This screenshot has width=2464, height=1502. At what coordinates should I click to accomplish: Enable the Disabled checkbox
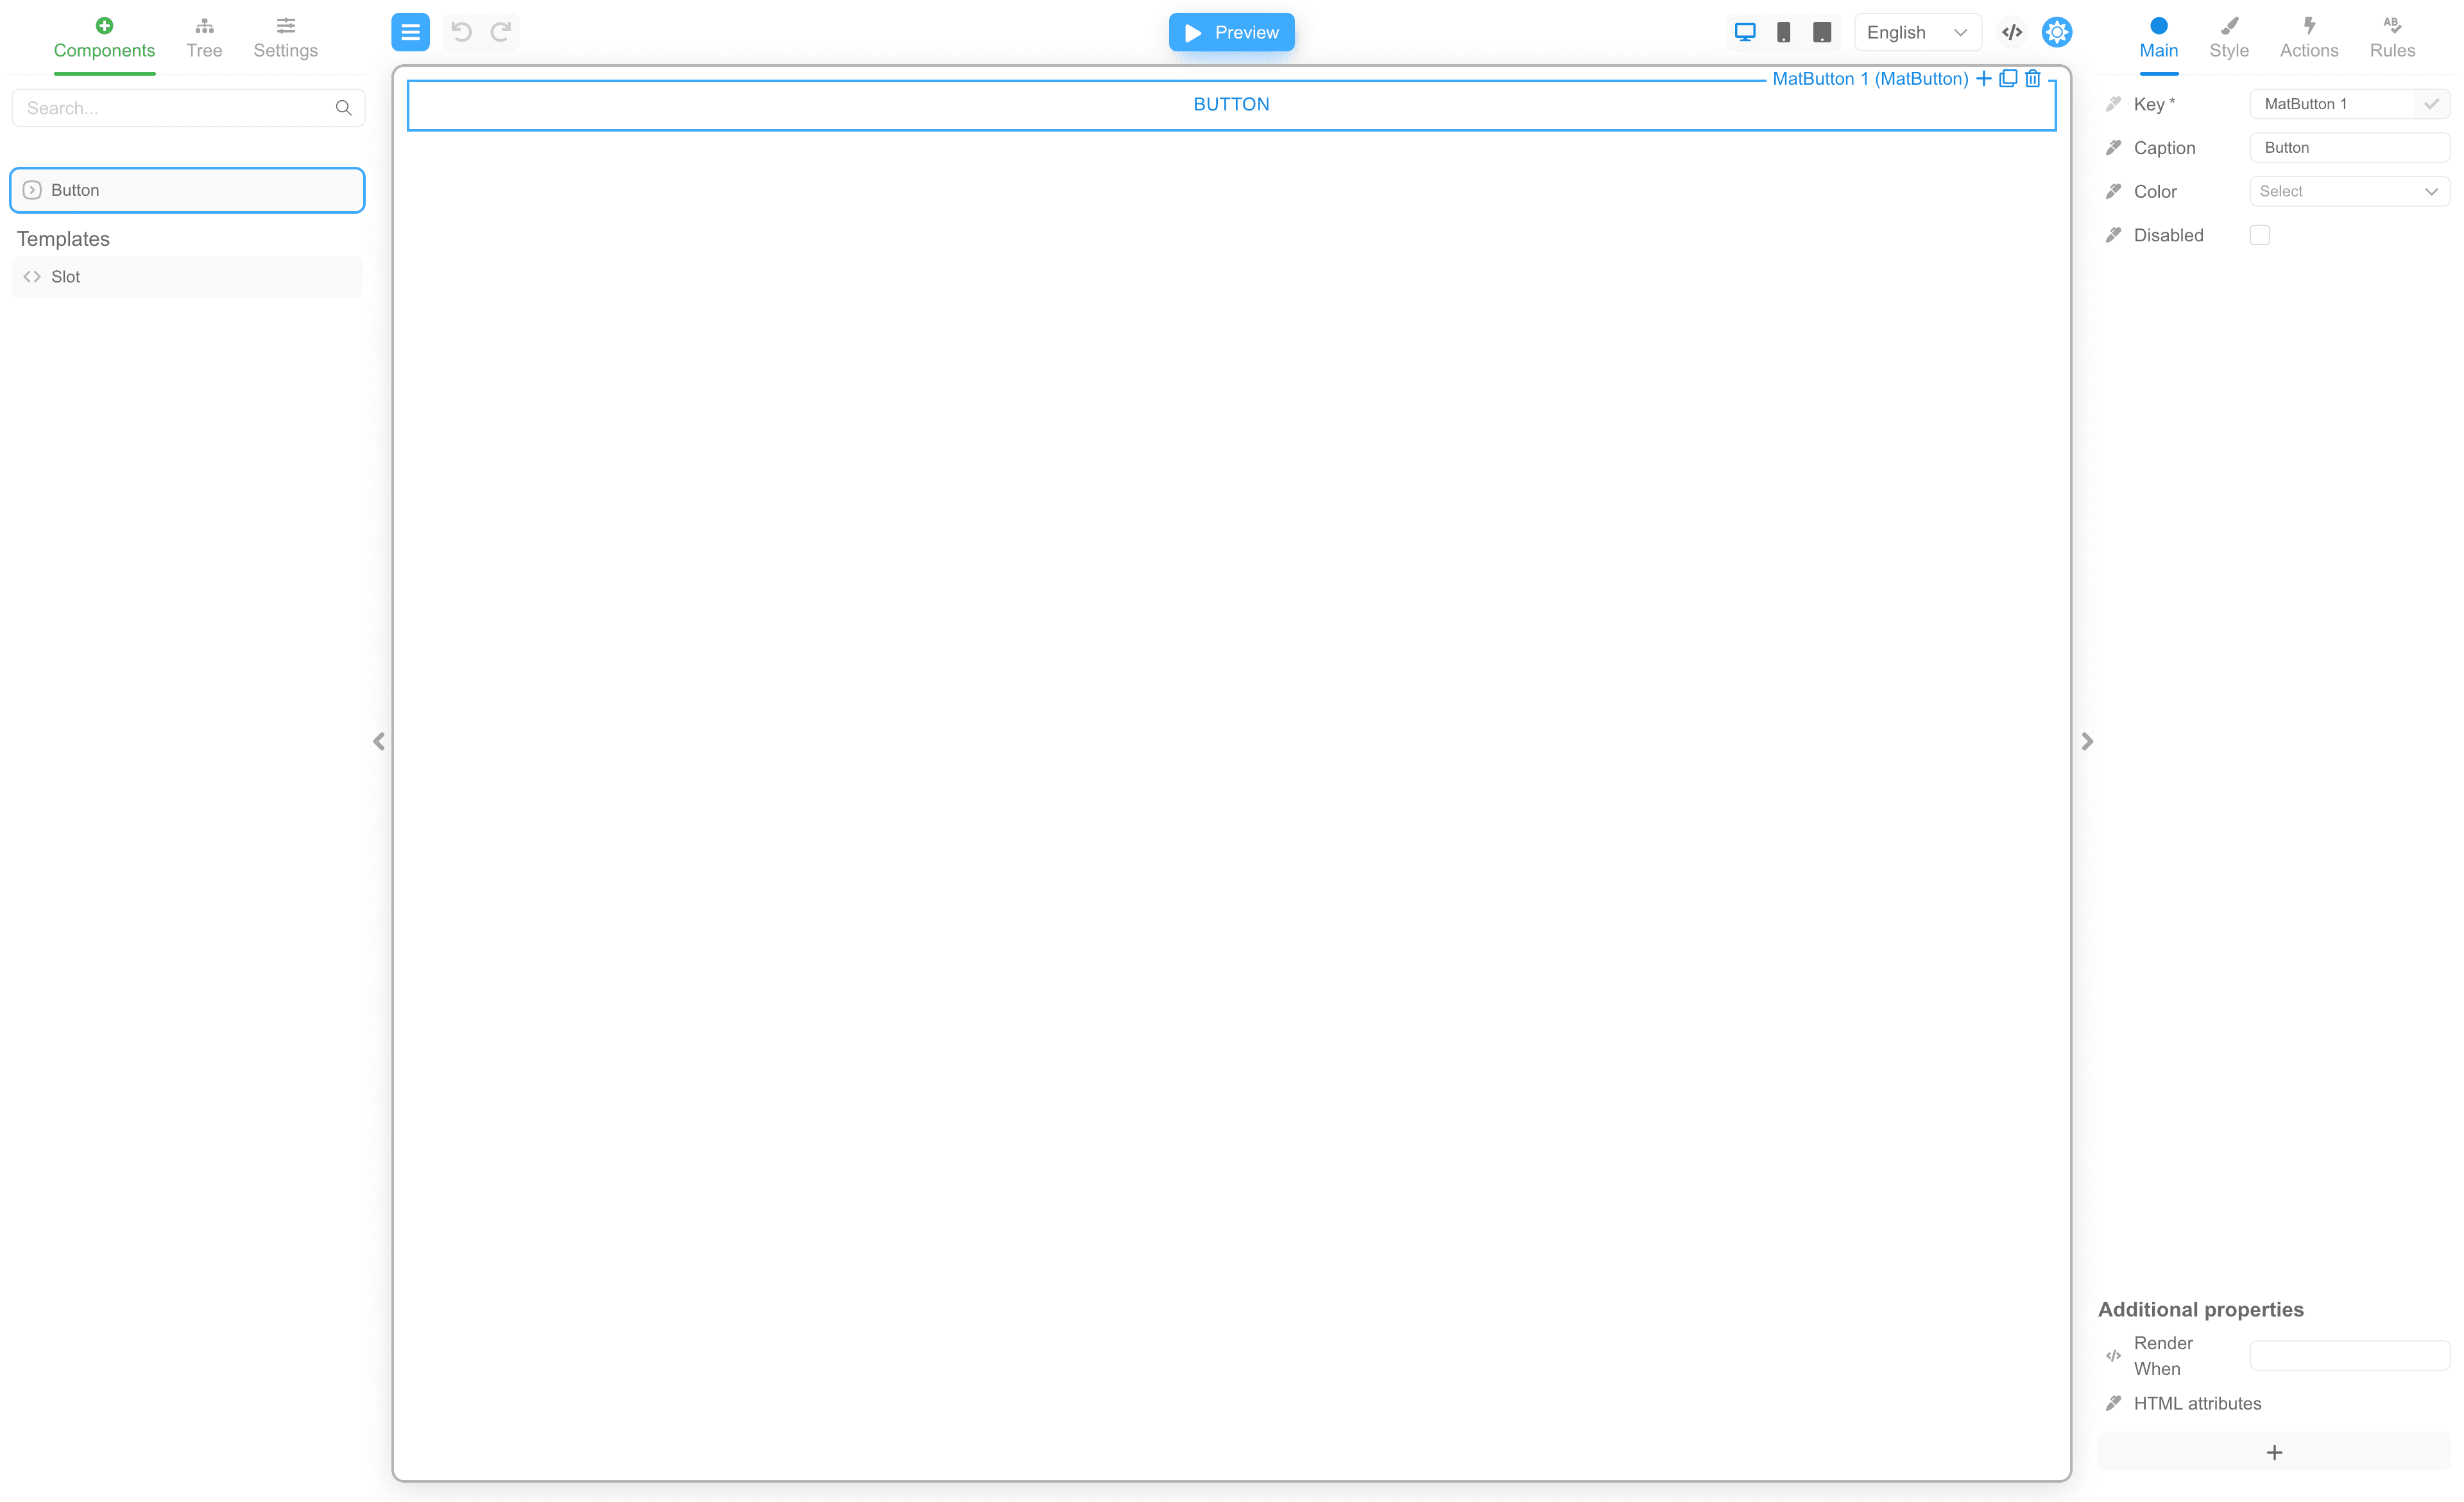tap(2259, 235)
